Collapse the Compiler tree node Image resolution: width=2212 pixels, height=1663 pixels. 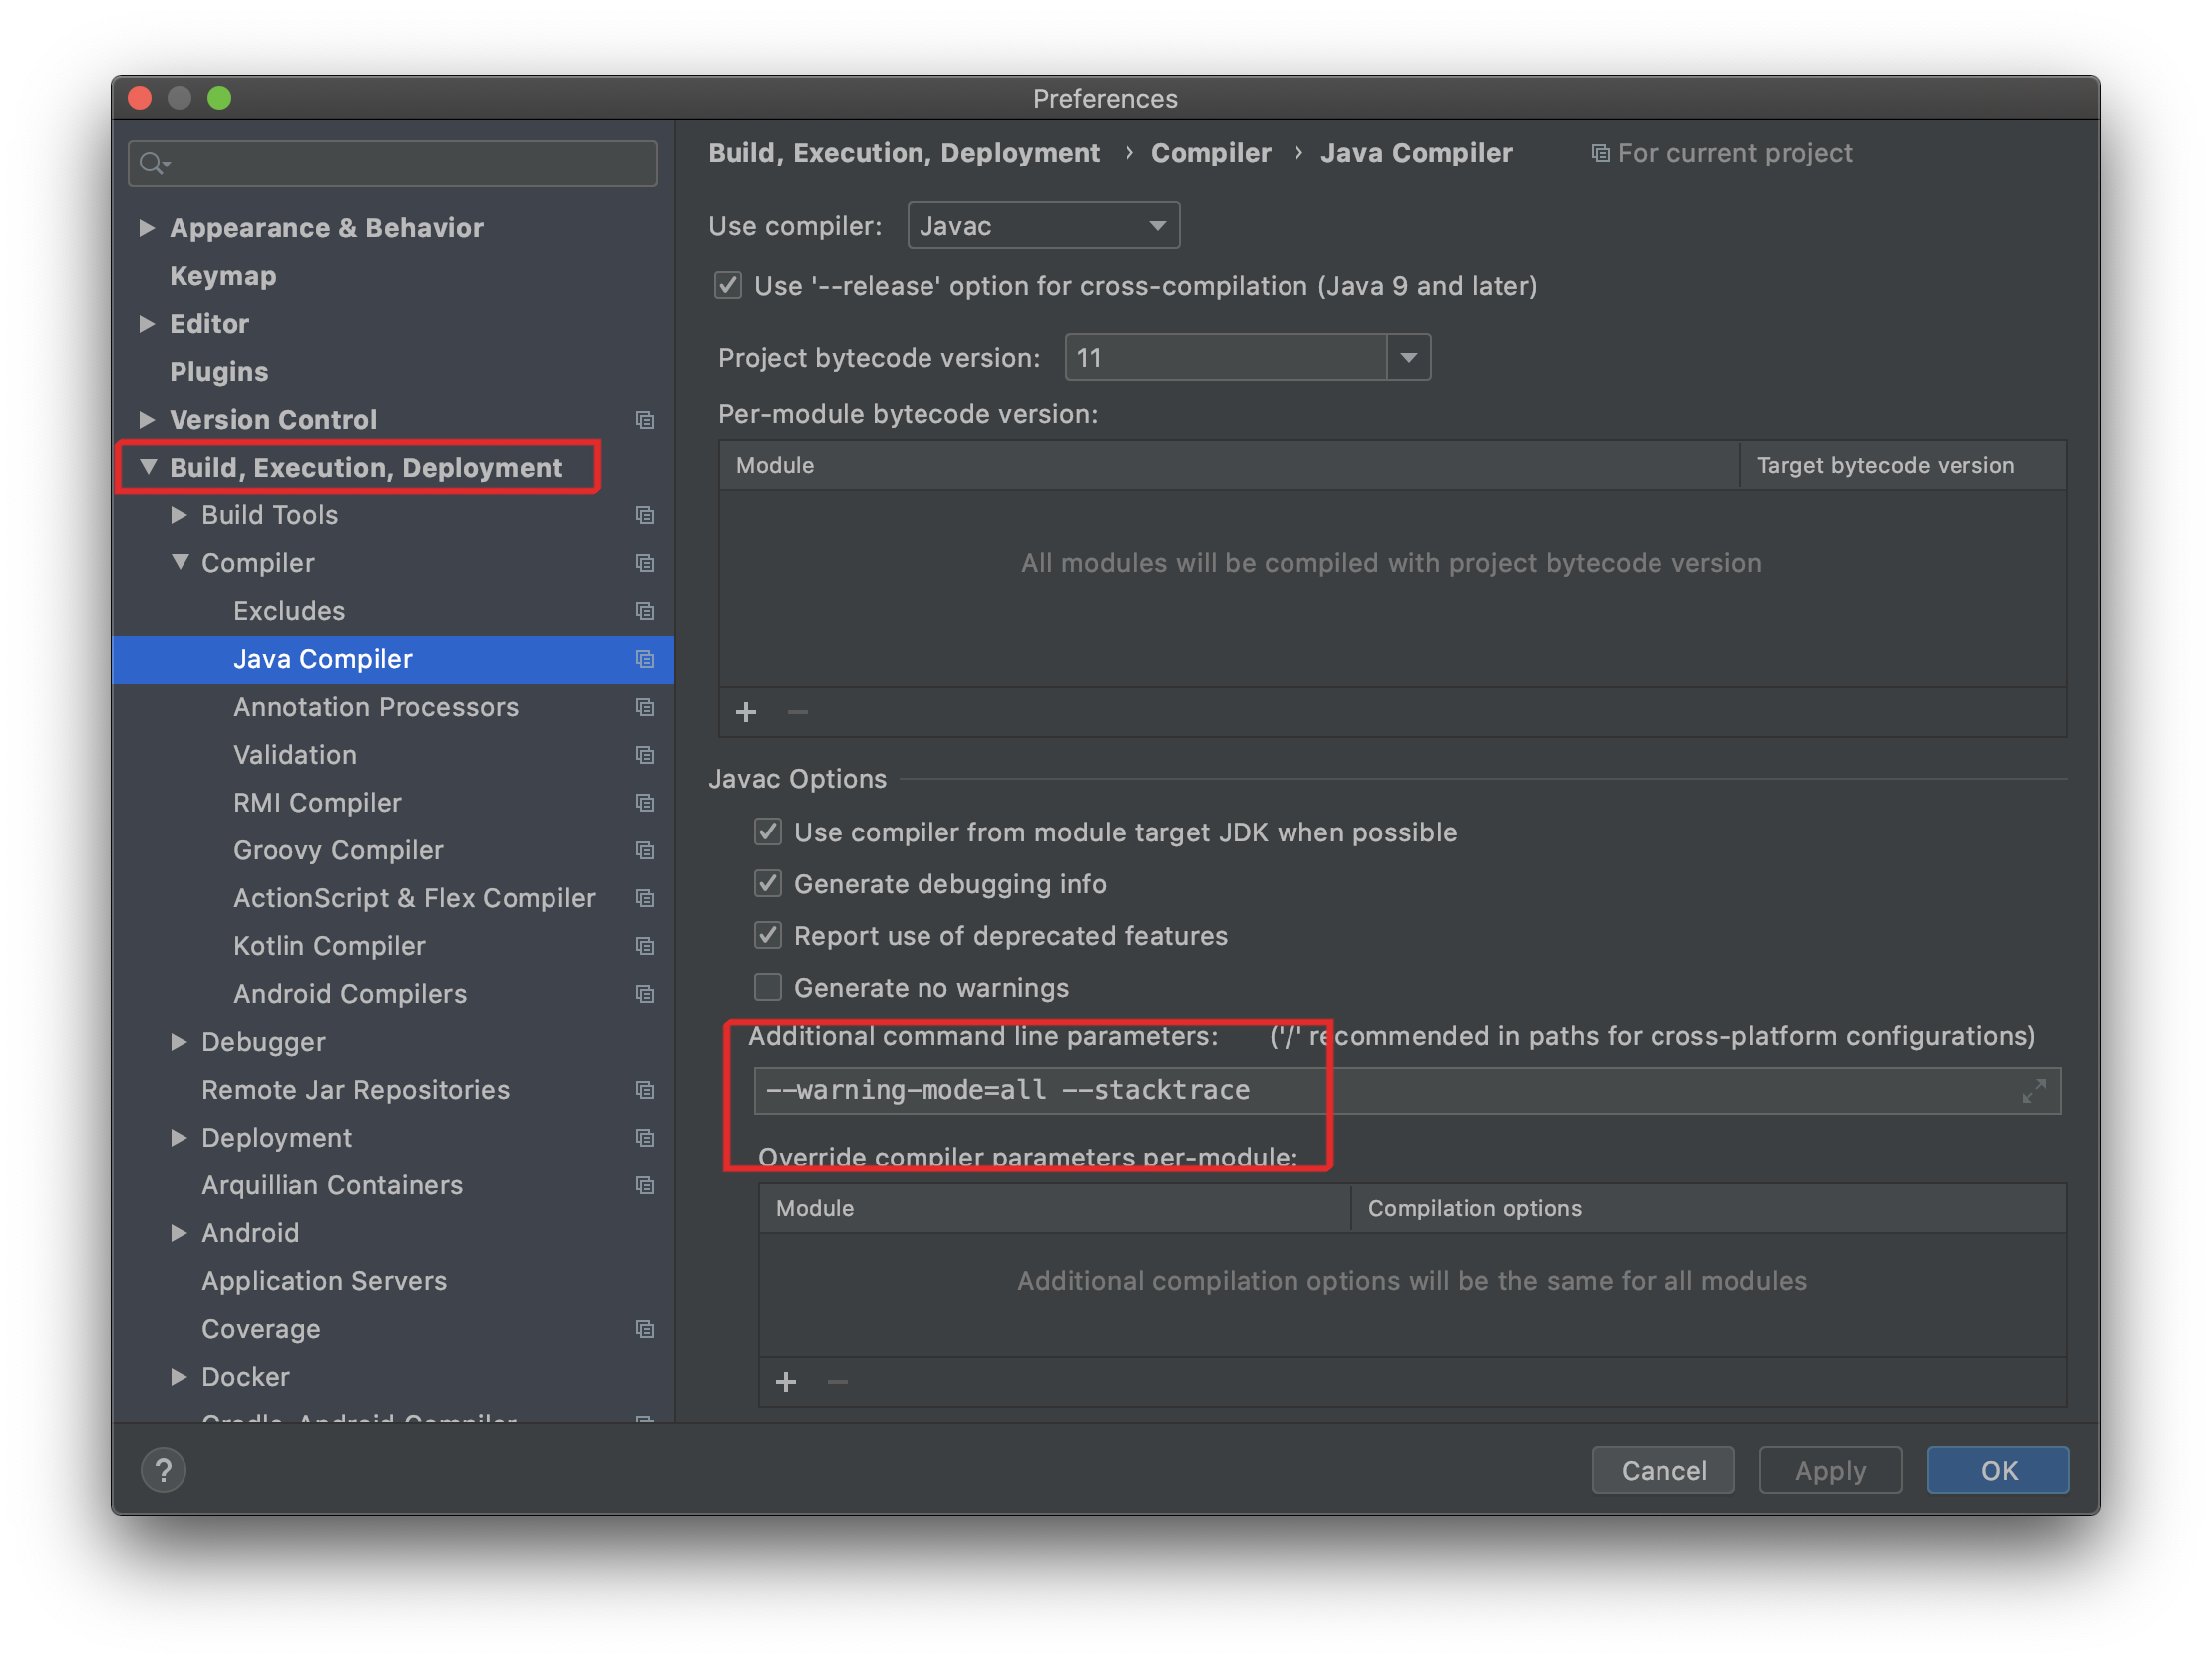tap(180, 563)
